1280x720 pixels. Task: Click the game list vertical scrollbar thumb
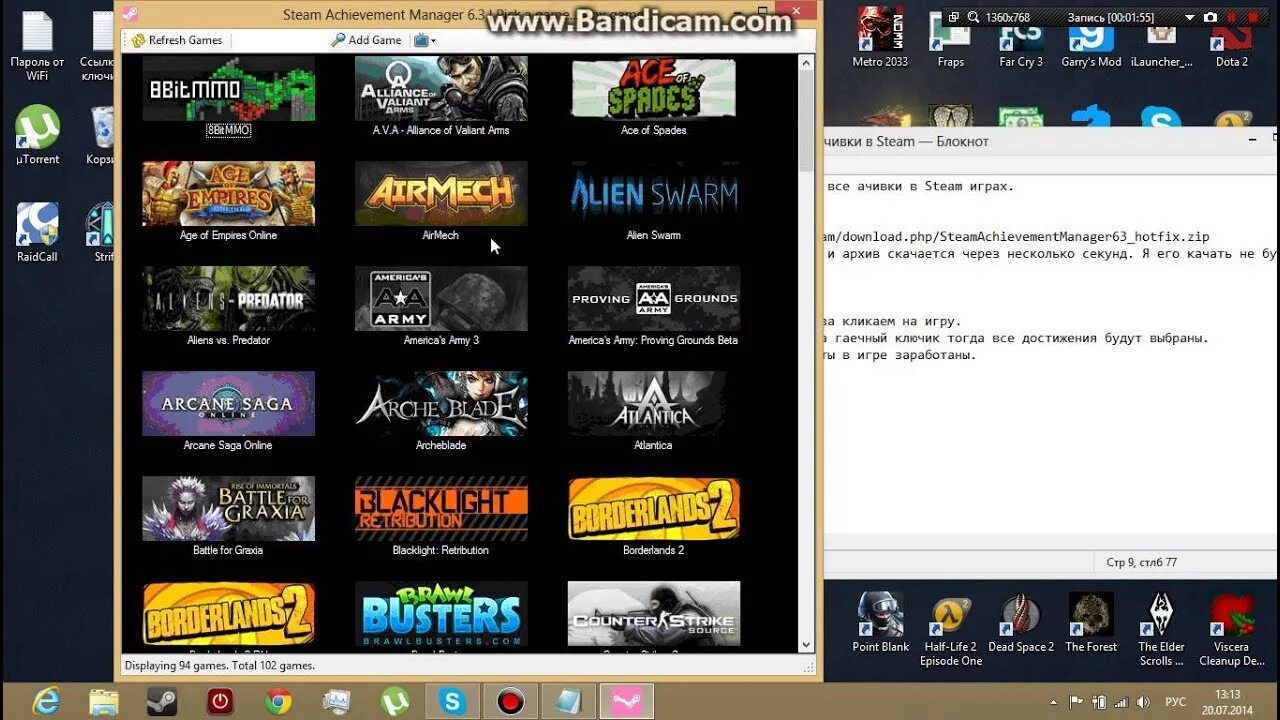[x=806, y=121]
